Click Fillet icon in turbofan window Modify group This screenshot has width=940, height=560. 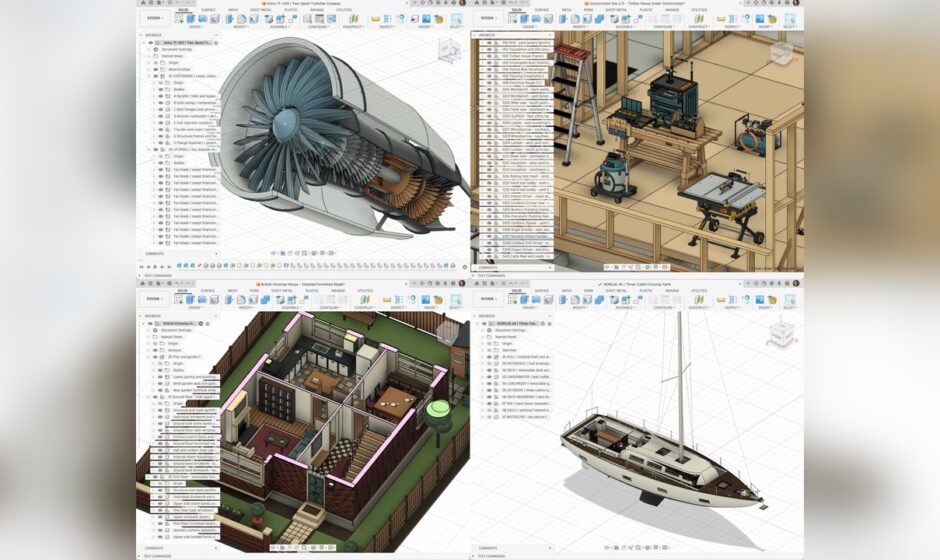coord(242,19)
